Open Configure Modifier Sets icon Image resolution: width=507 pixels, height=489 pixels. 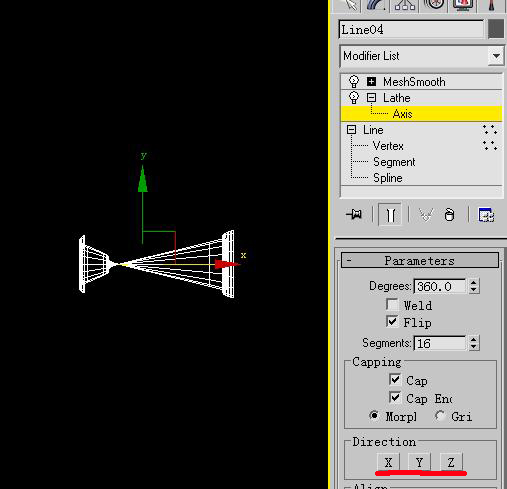486,215
